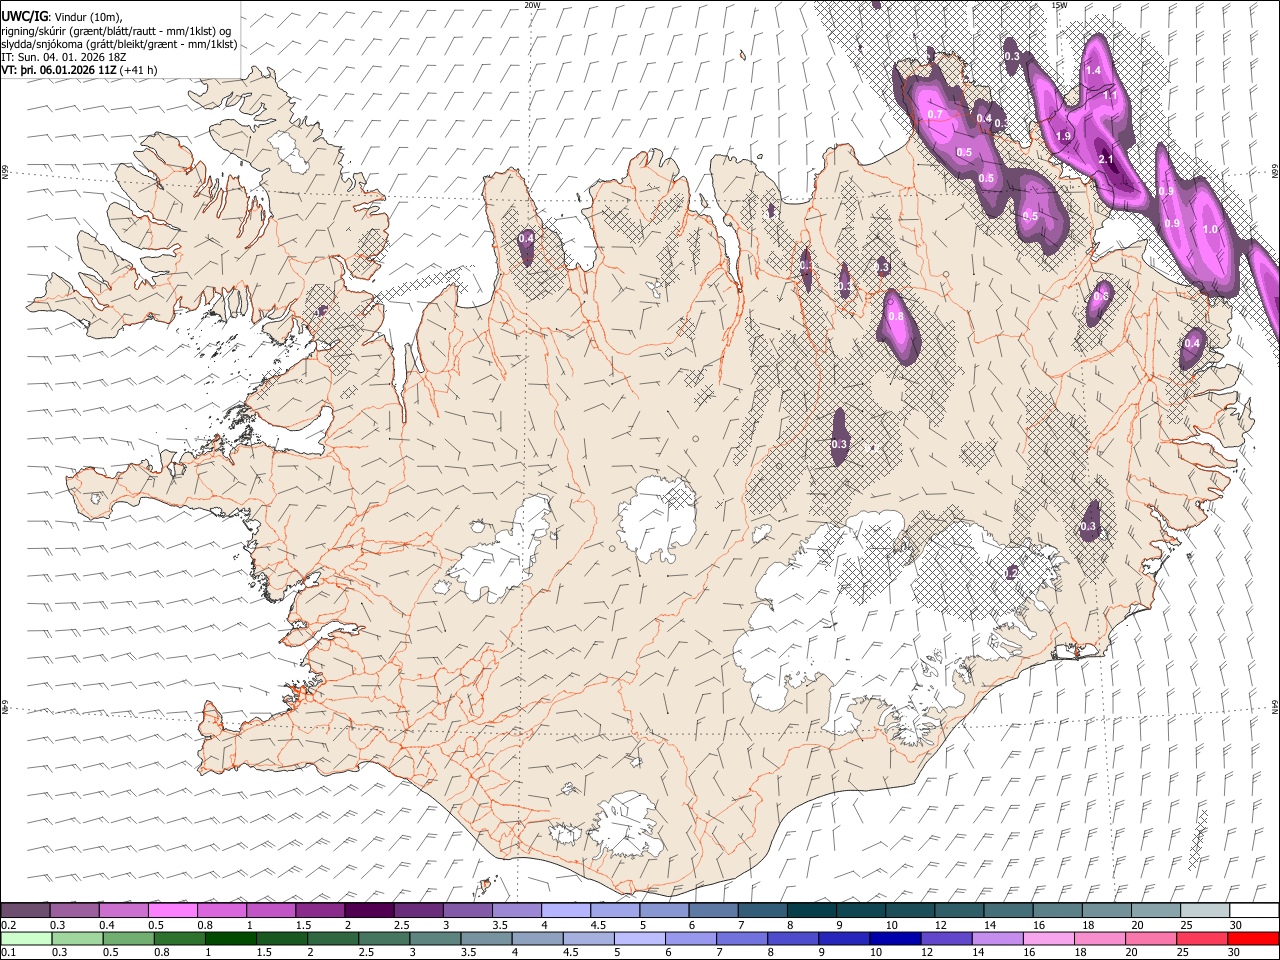Select the 16 gray-teal swatch in upper legend
This screenshot has width=1280, height=960.
(x=1058, y=910)
